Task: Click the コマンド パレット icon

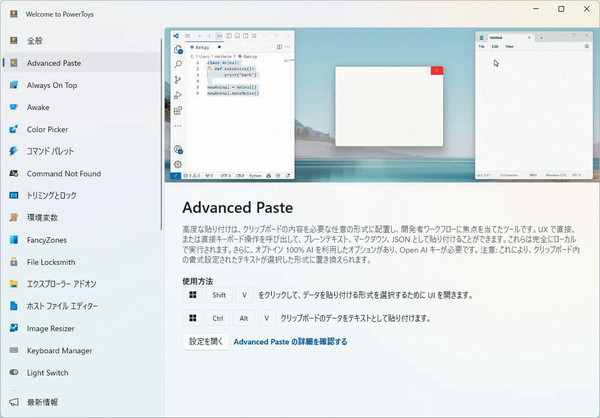Action: point(14,151)
